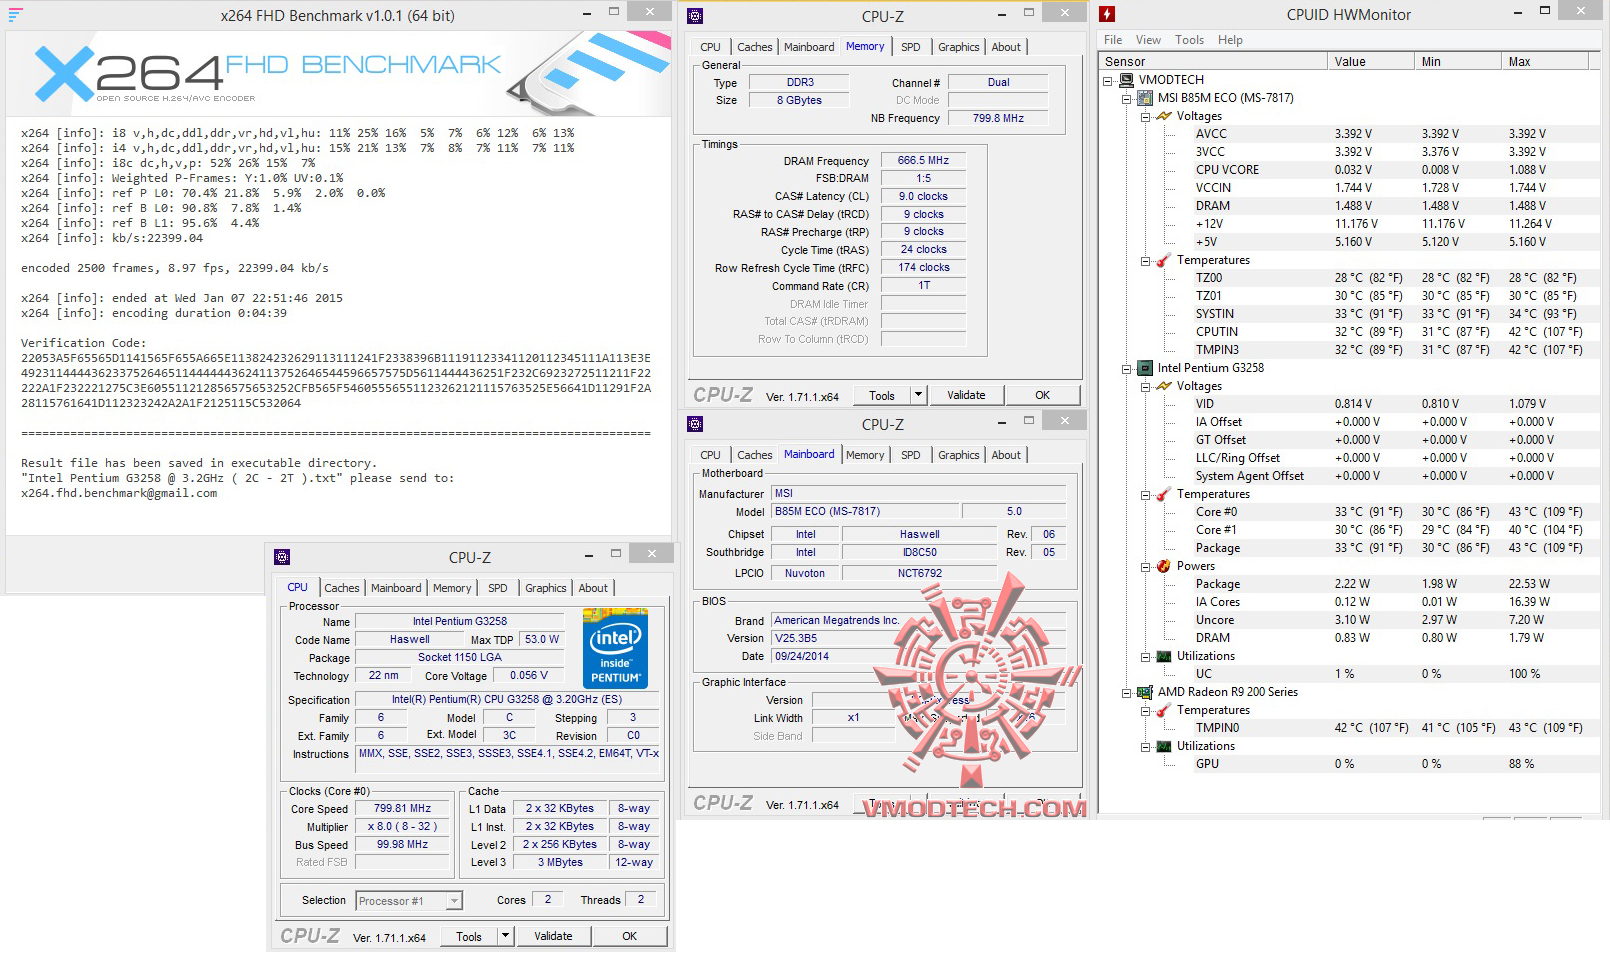
Task: Click Tools button in CPU-Z CPU window
Action: [x=469, y=936]
